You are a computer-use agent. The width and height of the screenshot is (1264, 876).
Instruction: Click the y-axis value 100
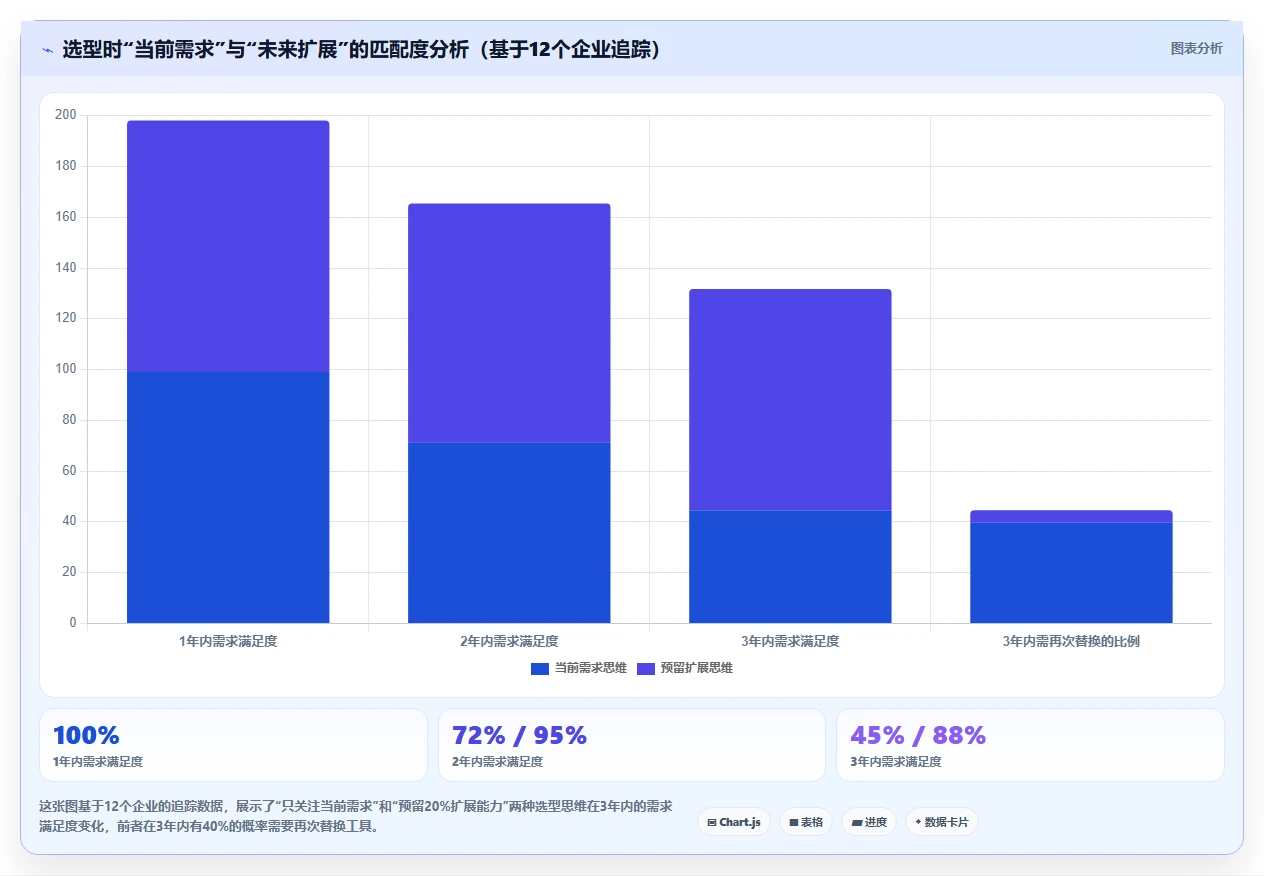[x=66, y=369]
